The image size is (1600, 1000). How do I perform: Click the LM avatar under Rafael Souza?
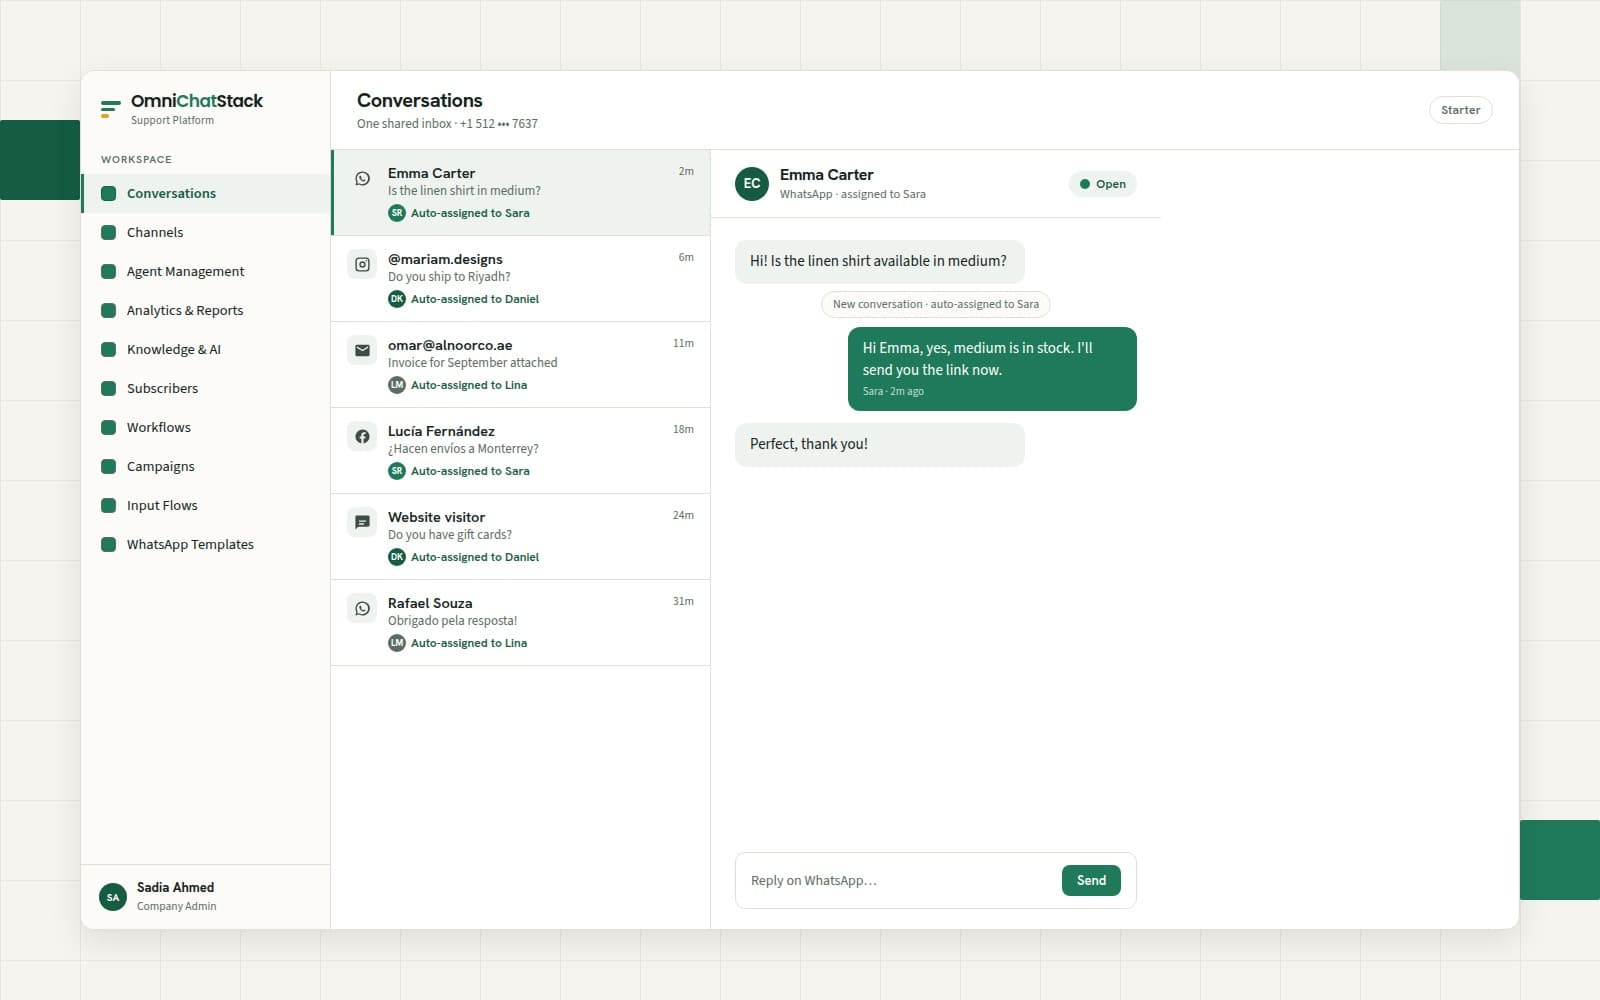(397, 643)
